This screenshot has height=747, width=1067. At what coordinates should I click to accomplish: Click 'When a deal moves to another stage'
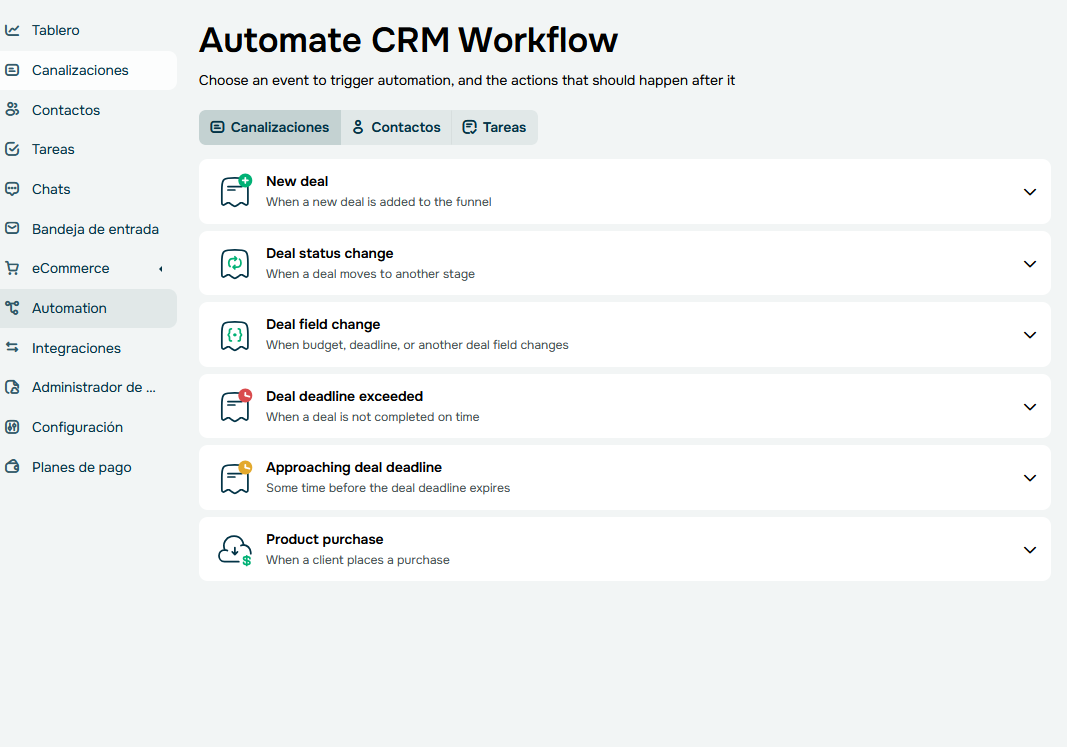pos(370,273)
